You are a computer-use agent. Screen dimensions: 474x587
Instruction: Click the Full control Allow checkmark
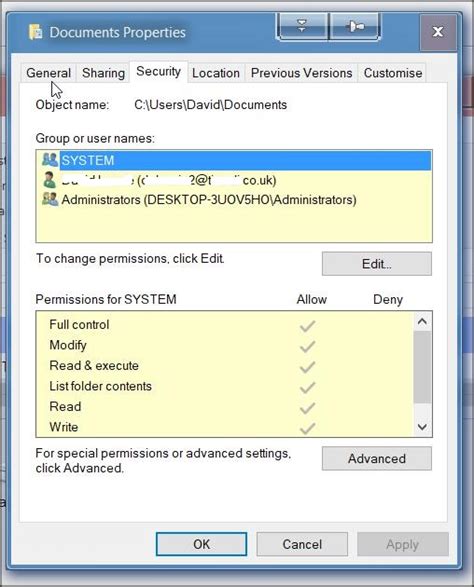[x=307, y=326]
